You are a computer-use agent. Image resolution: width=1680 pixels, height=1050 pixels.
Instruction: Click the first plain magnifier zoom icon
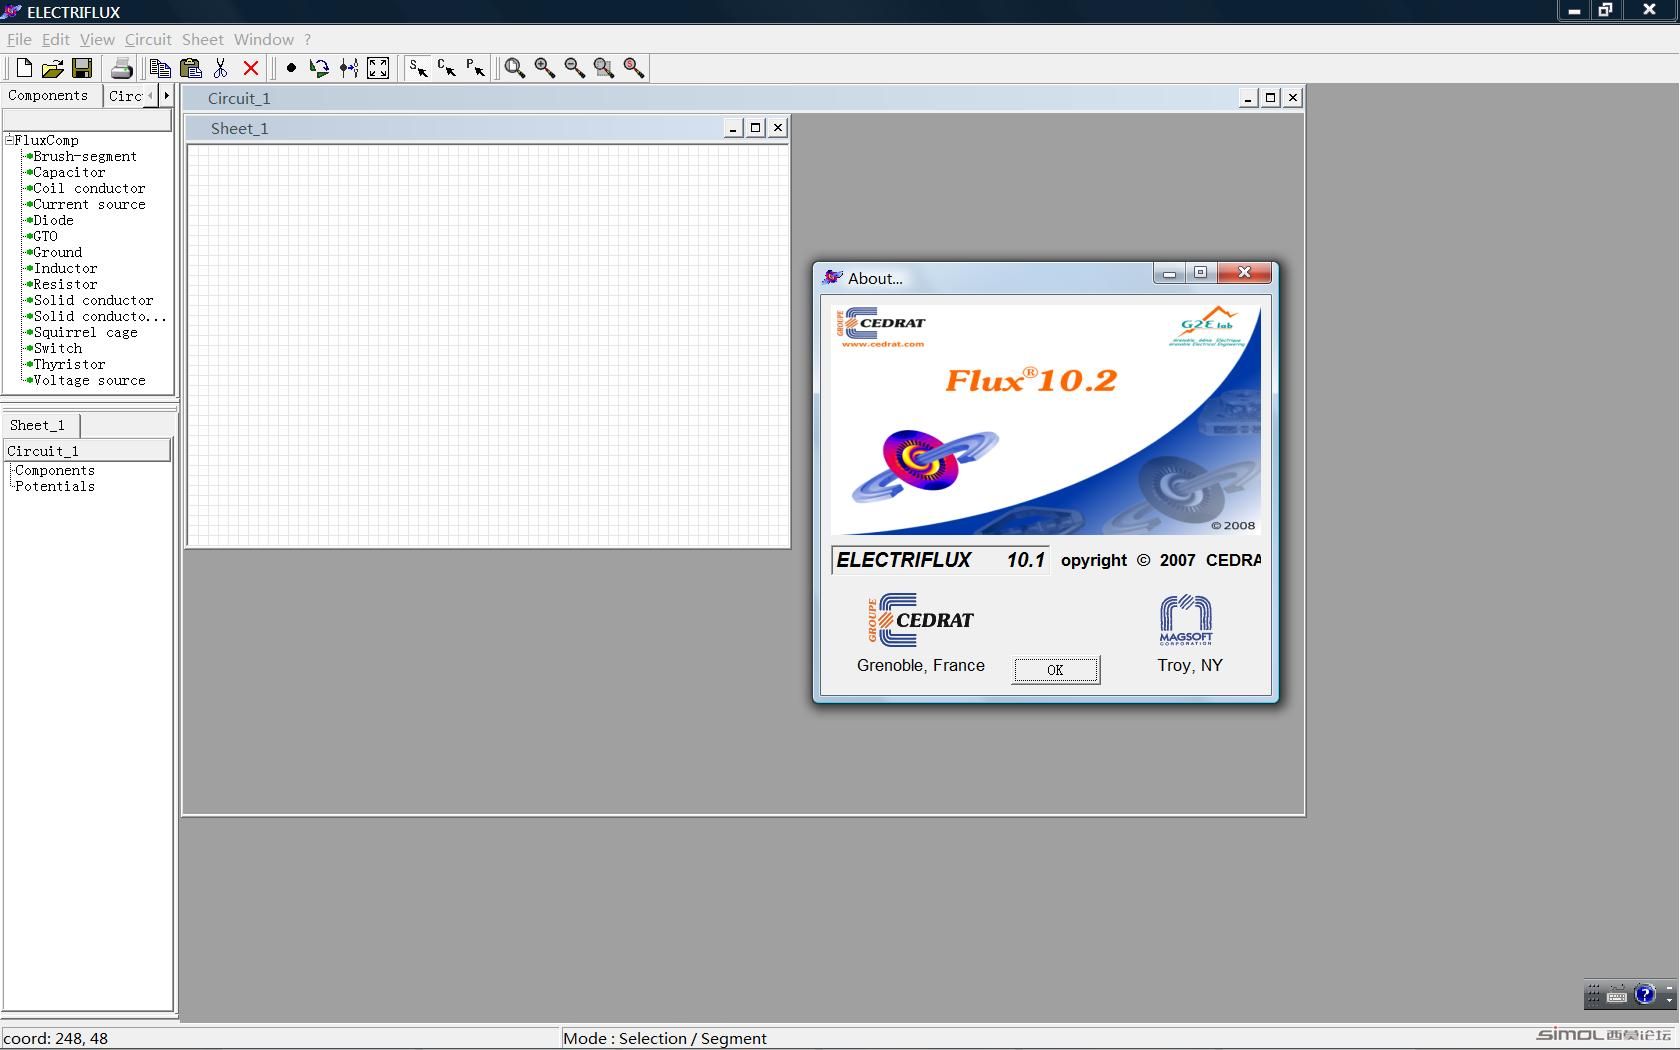coord(515,68)
